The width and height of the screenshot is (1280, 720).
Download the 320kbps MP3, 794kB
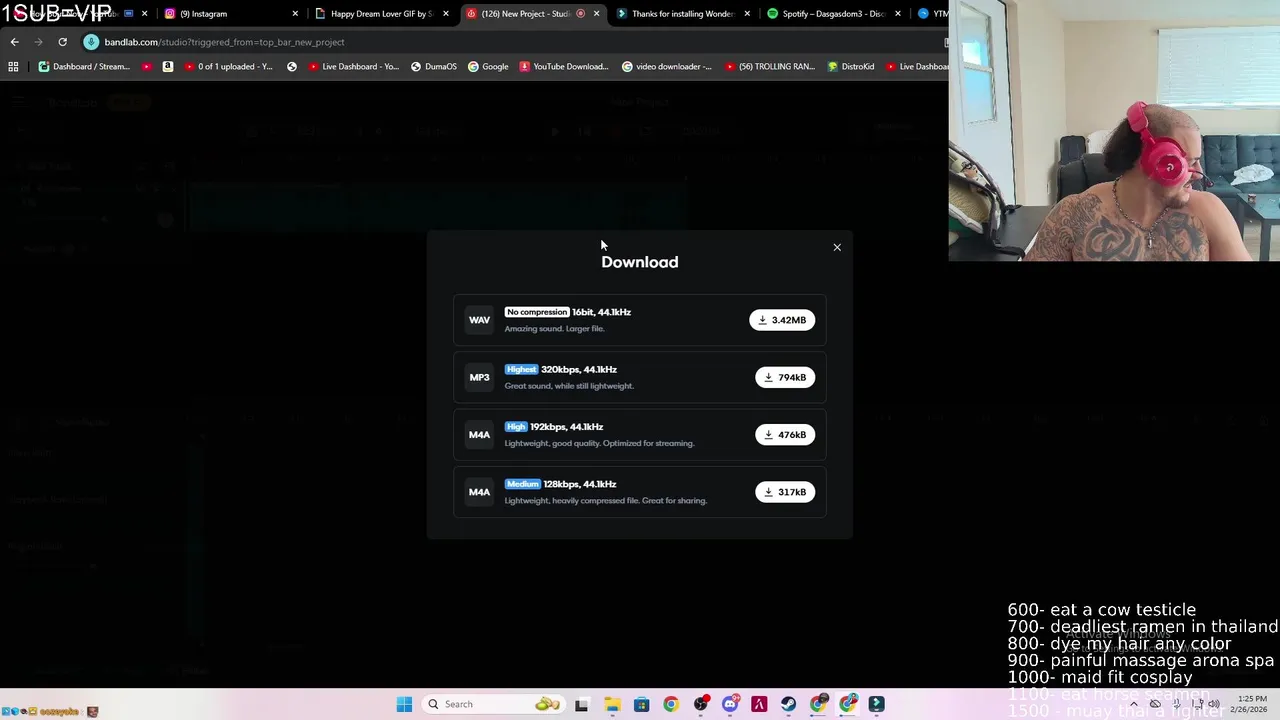pyautogui.click(x=785, y=377)
